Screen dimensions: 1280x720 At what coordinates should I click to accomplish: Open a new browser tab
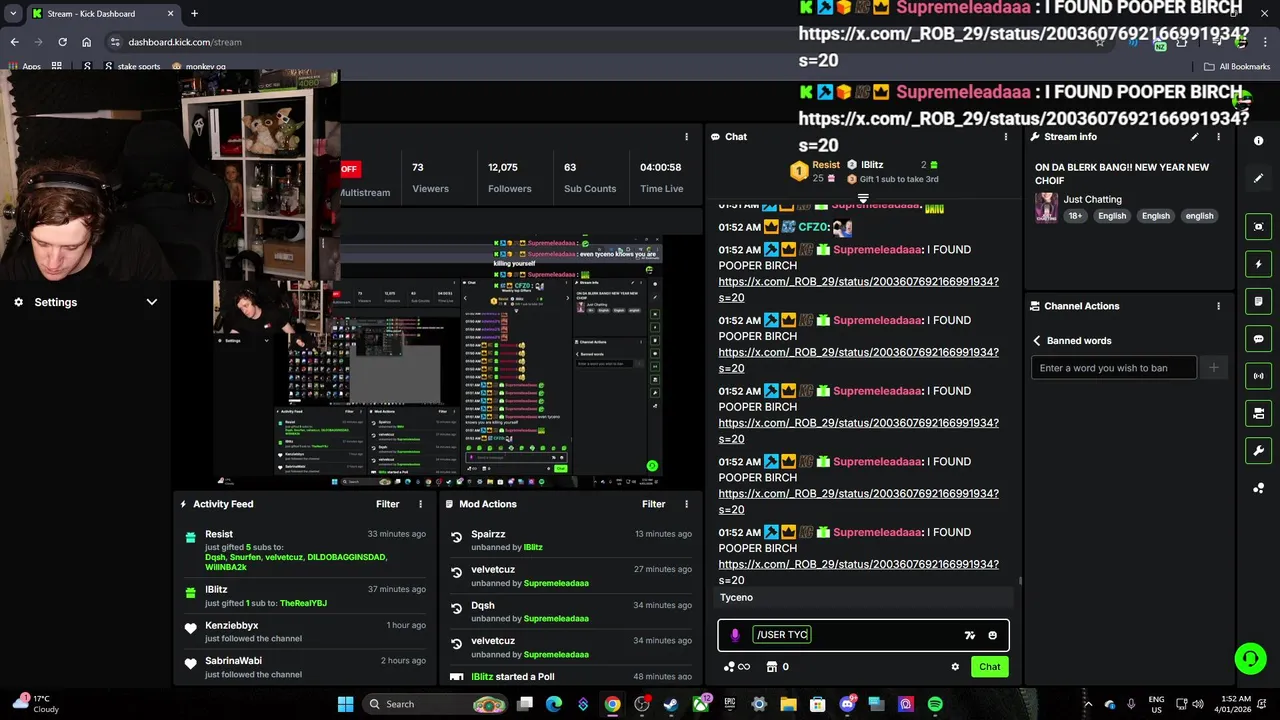coord(194,13)
